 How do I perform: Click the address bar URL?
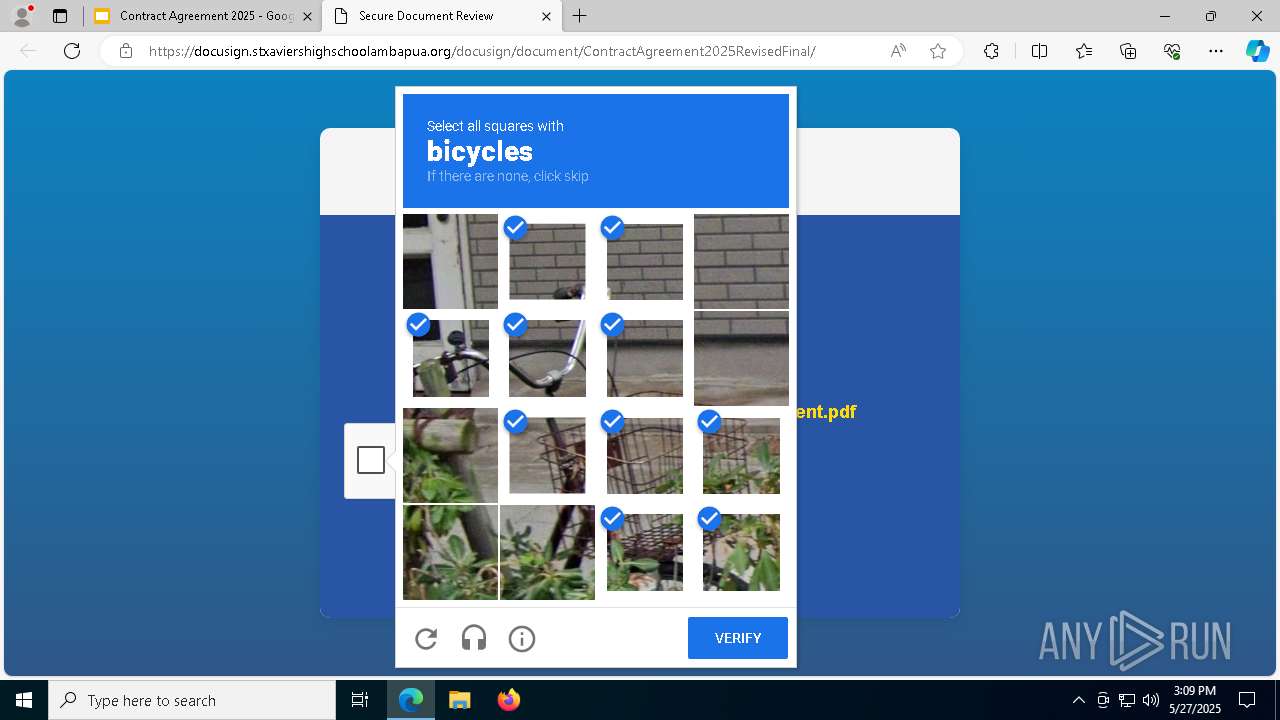click(x=482, y=51)
